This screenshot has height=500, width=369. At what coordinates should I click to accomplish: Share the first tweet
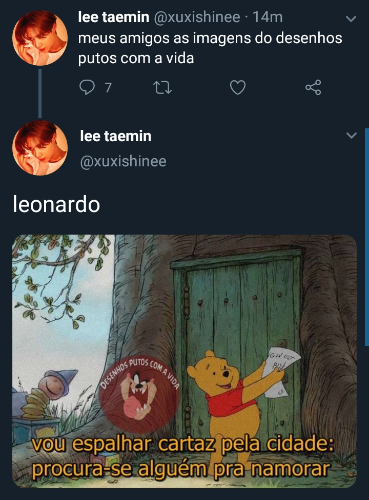click(313, 87)
